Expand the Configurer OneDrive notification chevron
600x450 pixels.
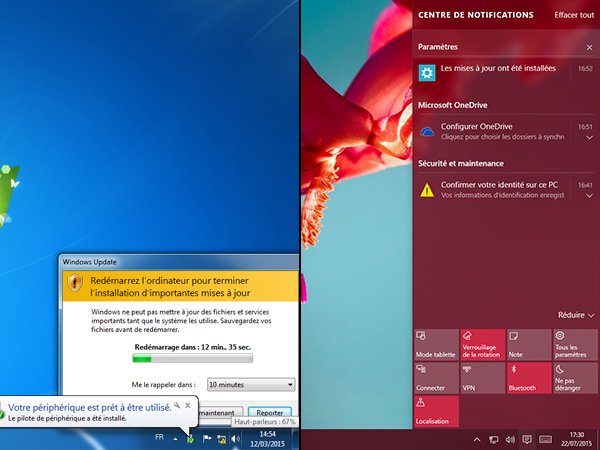coord(589,137)
